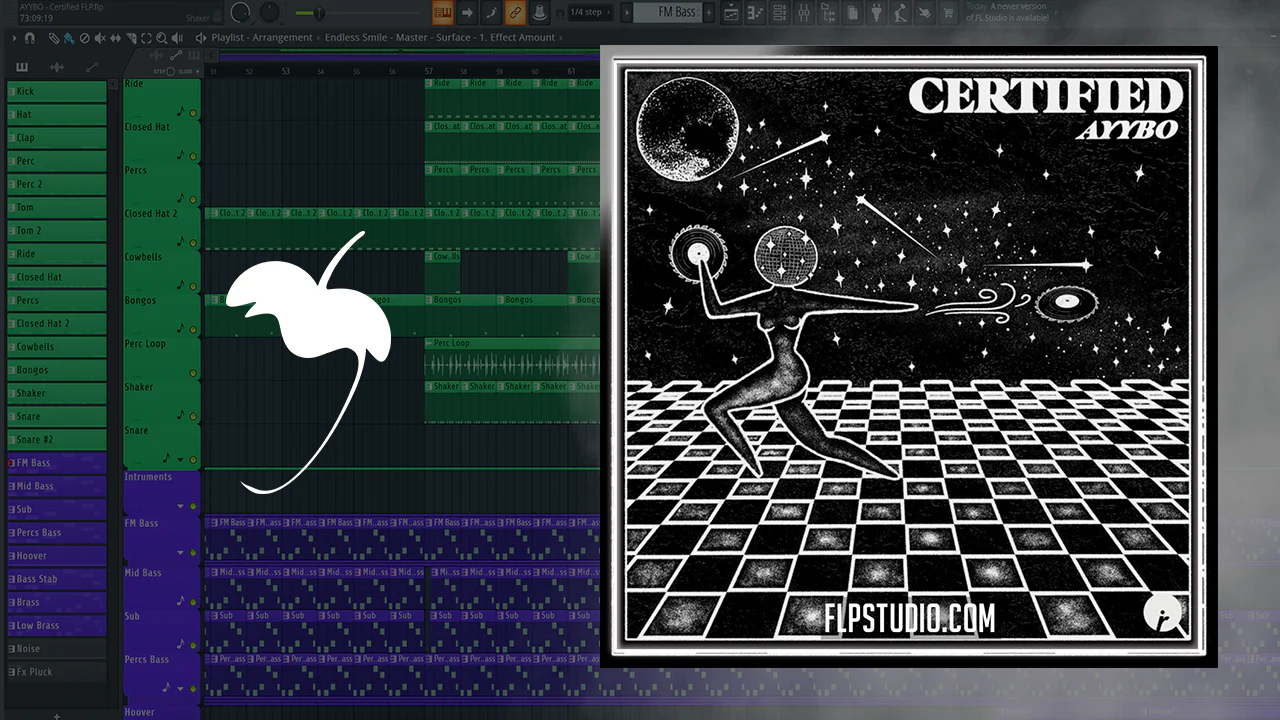The height and width of the screenshot is (720, 1280).
Task: Mute the Ride track with its green LED
Action: click(x=193, y=112)
